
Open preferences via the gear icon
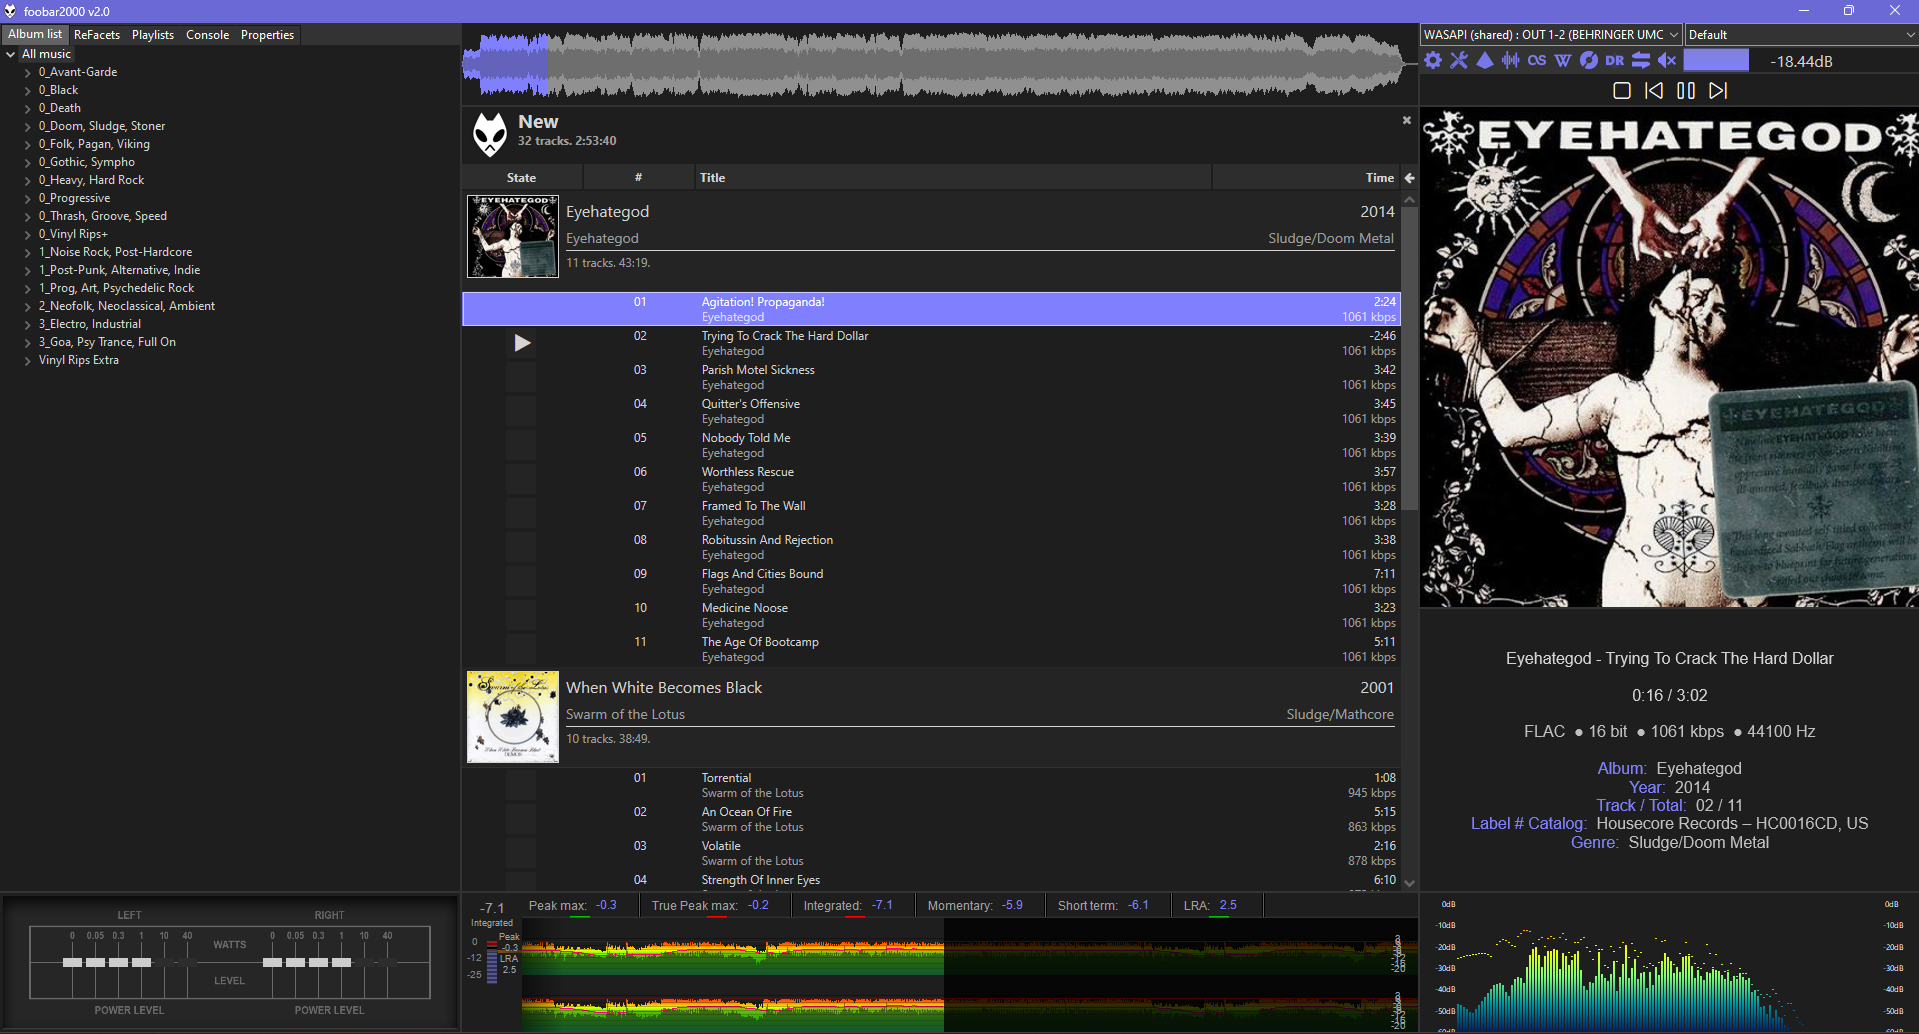coord(1433,61)
